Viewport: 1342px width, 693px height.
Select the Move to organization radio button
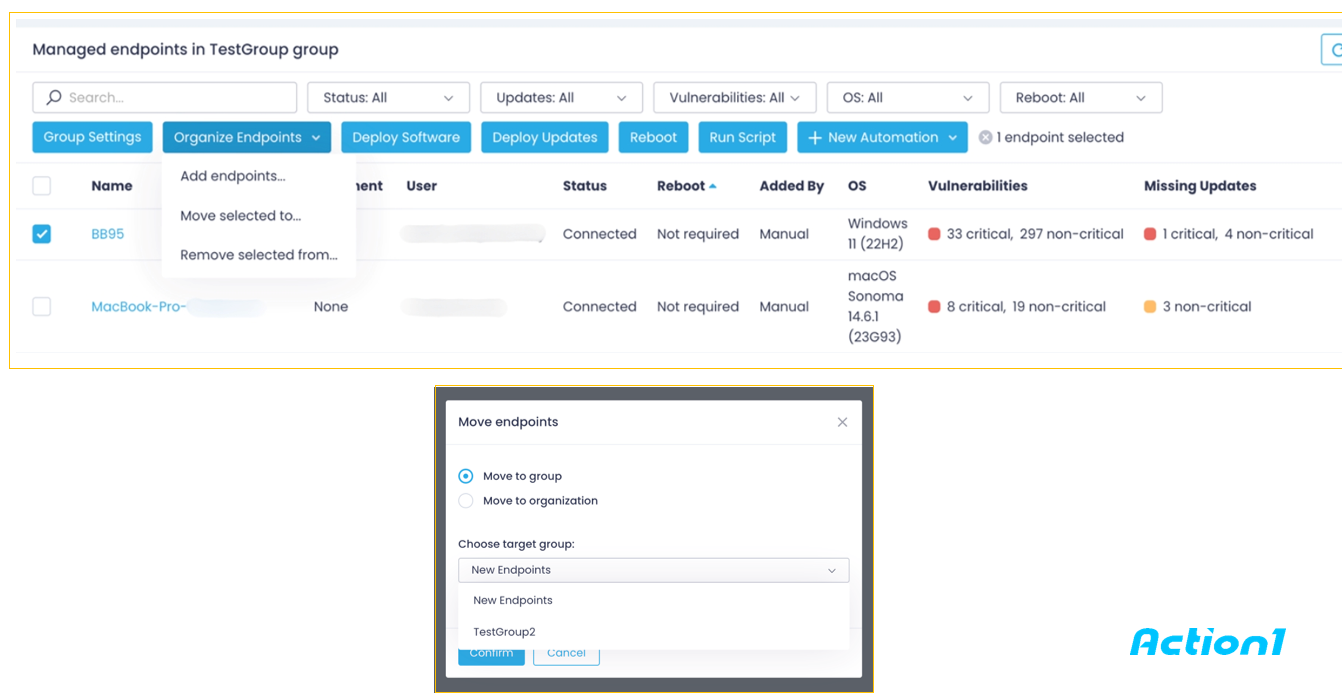pos(466,501)
